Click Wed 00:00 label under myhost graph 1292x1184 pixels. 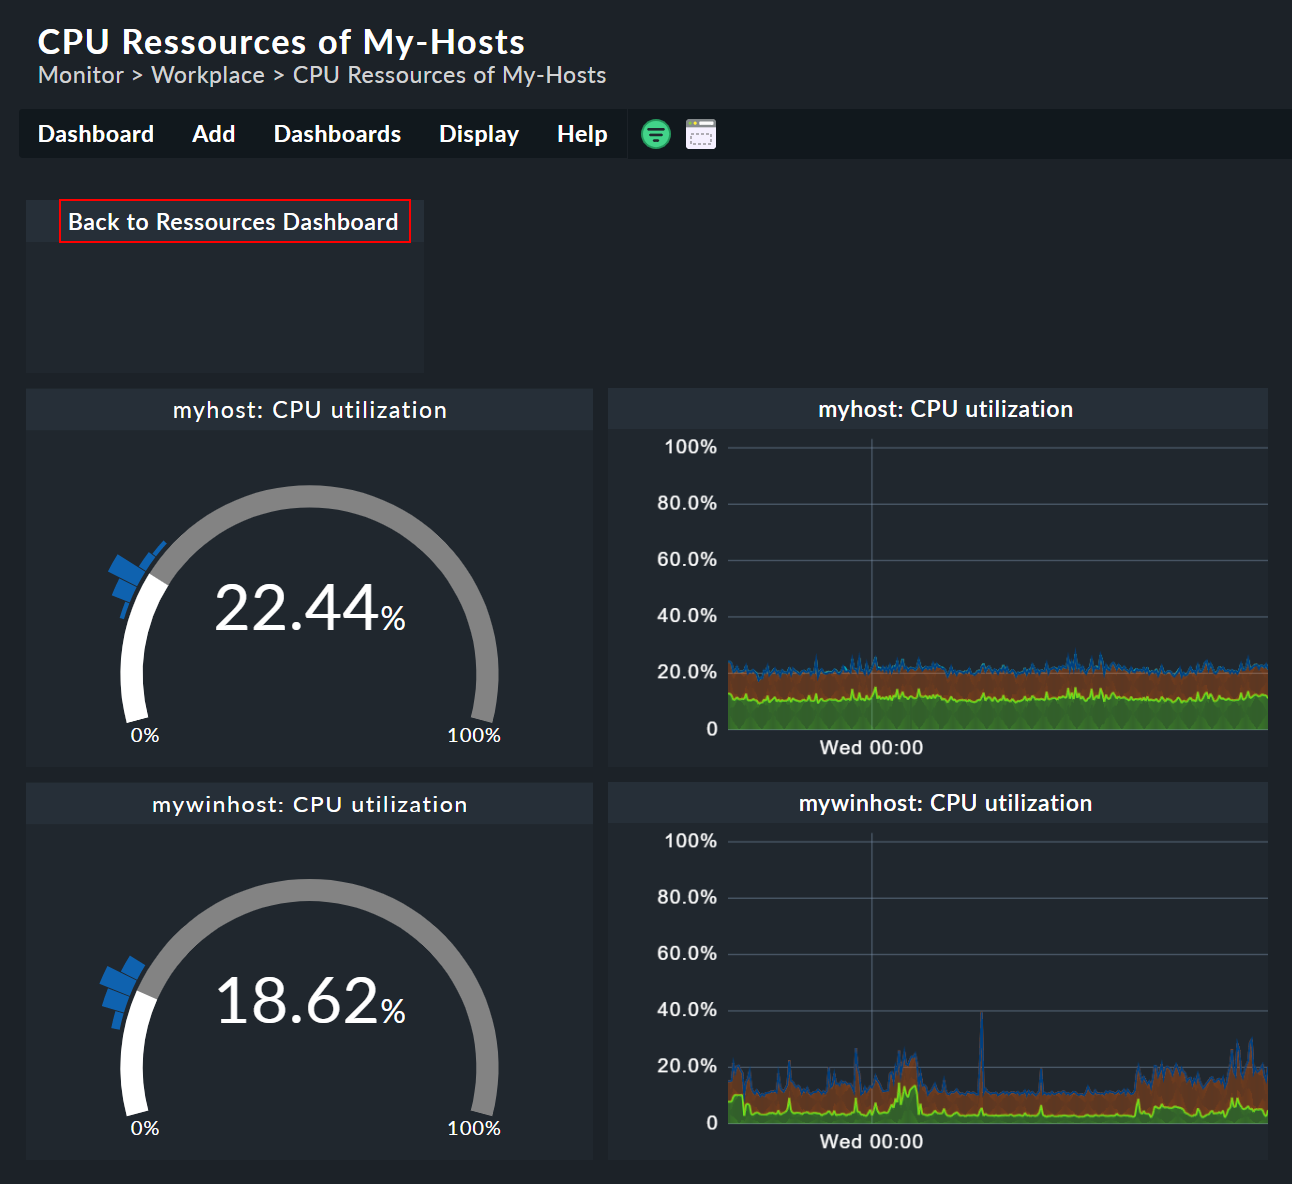871,748
